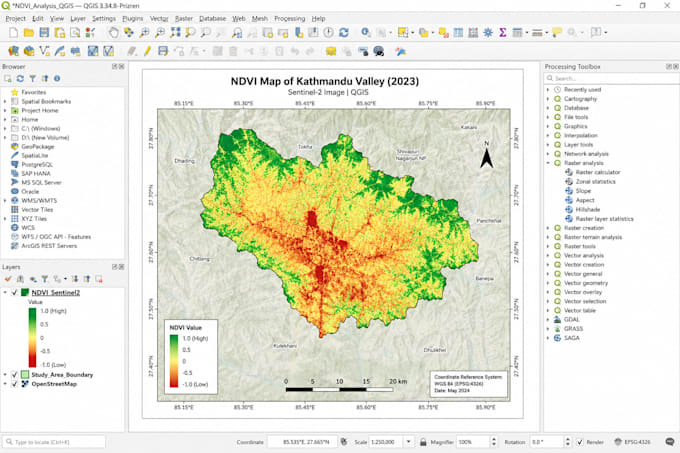Activate the Identify Features tool
Screen dimensions: 680x453
tap(366, 33)
